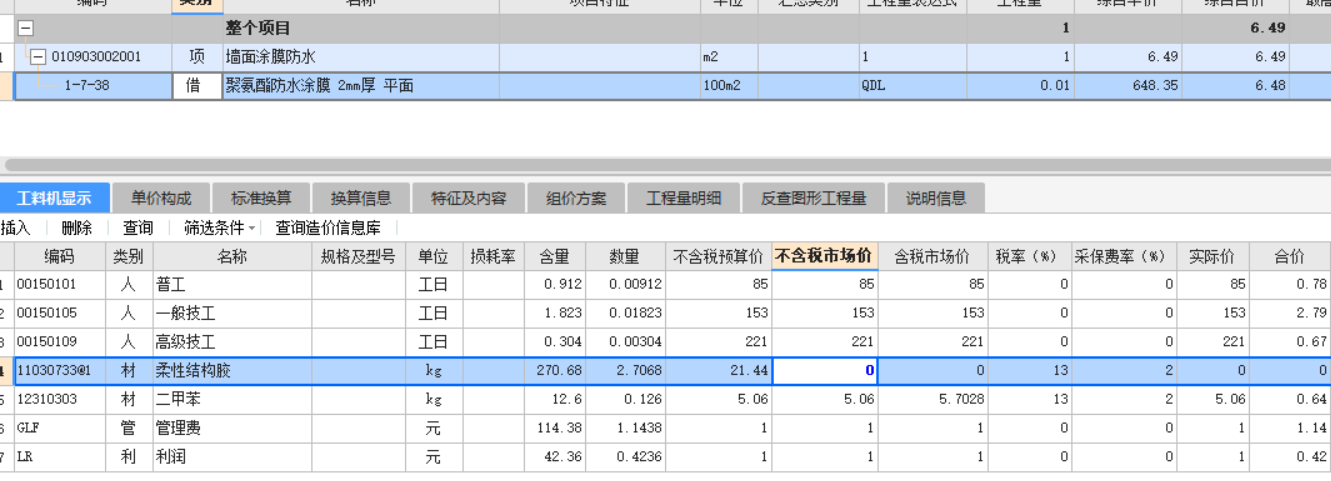The width and height of the screenshot is (1331, 481).
Task: Open the 工程量明细 tab
Action: point(684,198)
